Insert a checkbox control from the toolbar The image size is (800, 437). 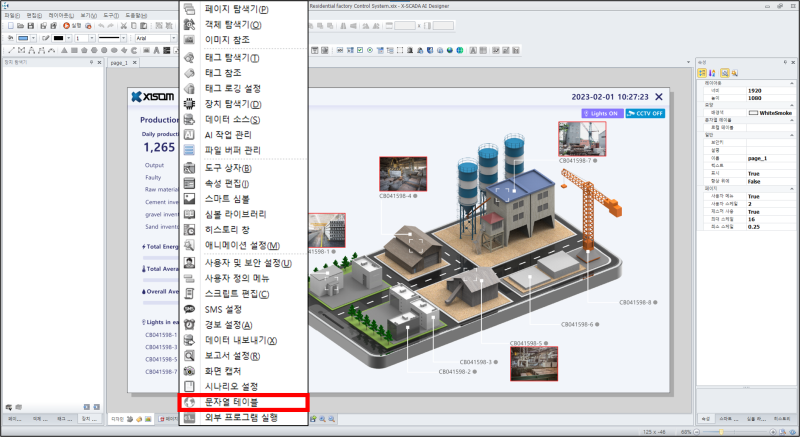tap(360, 50)
